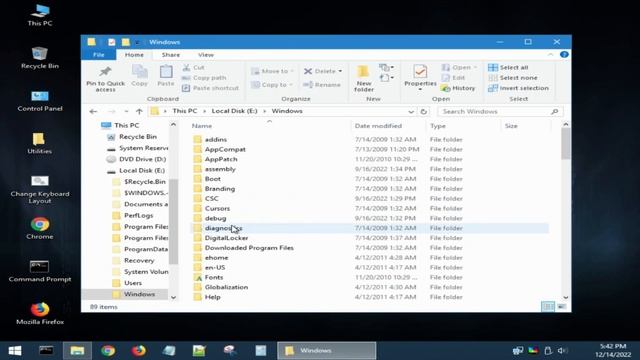Open Utilities folder on desktop

click(40, 143)
